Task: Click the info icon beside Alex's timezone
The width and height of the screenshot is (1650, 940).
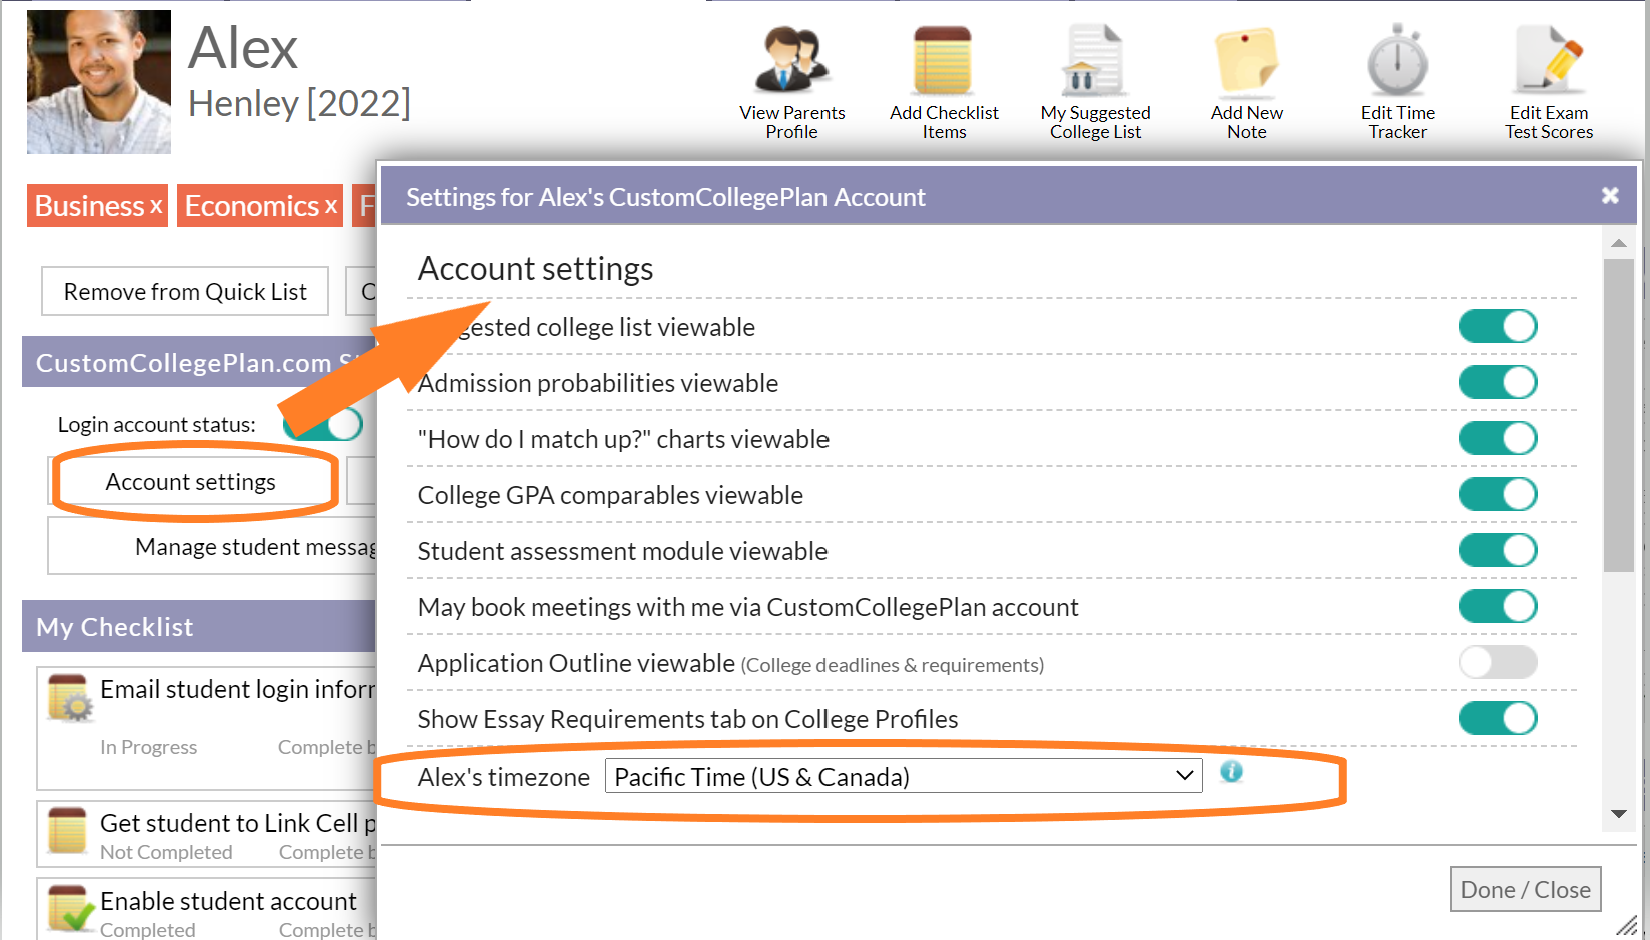Action: pyautogui.click(x=1231, y=772)
